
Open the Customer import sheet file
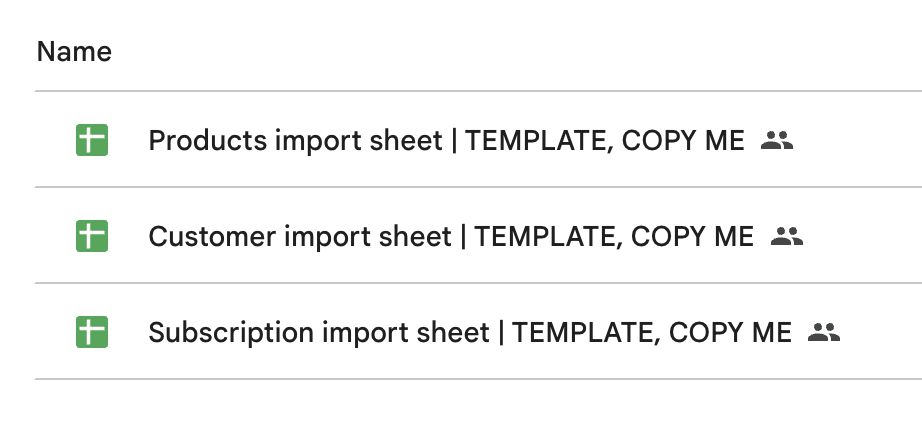click(450, 236)
